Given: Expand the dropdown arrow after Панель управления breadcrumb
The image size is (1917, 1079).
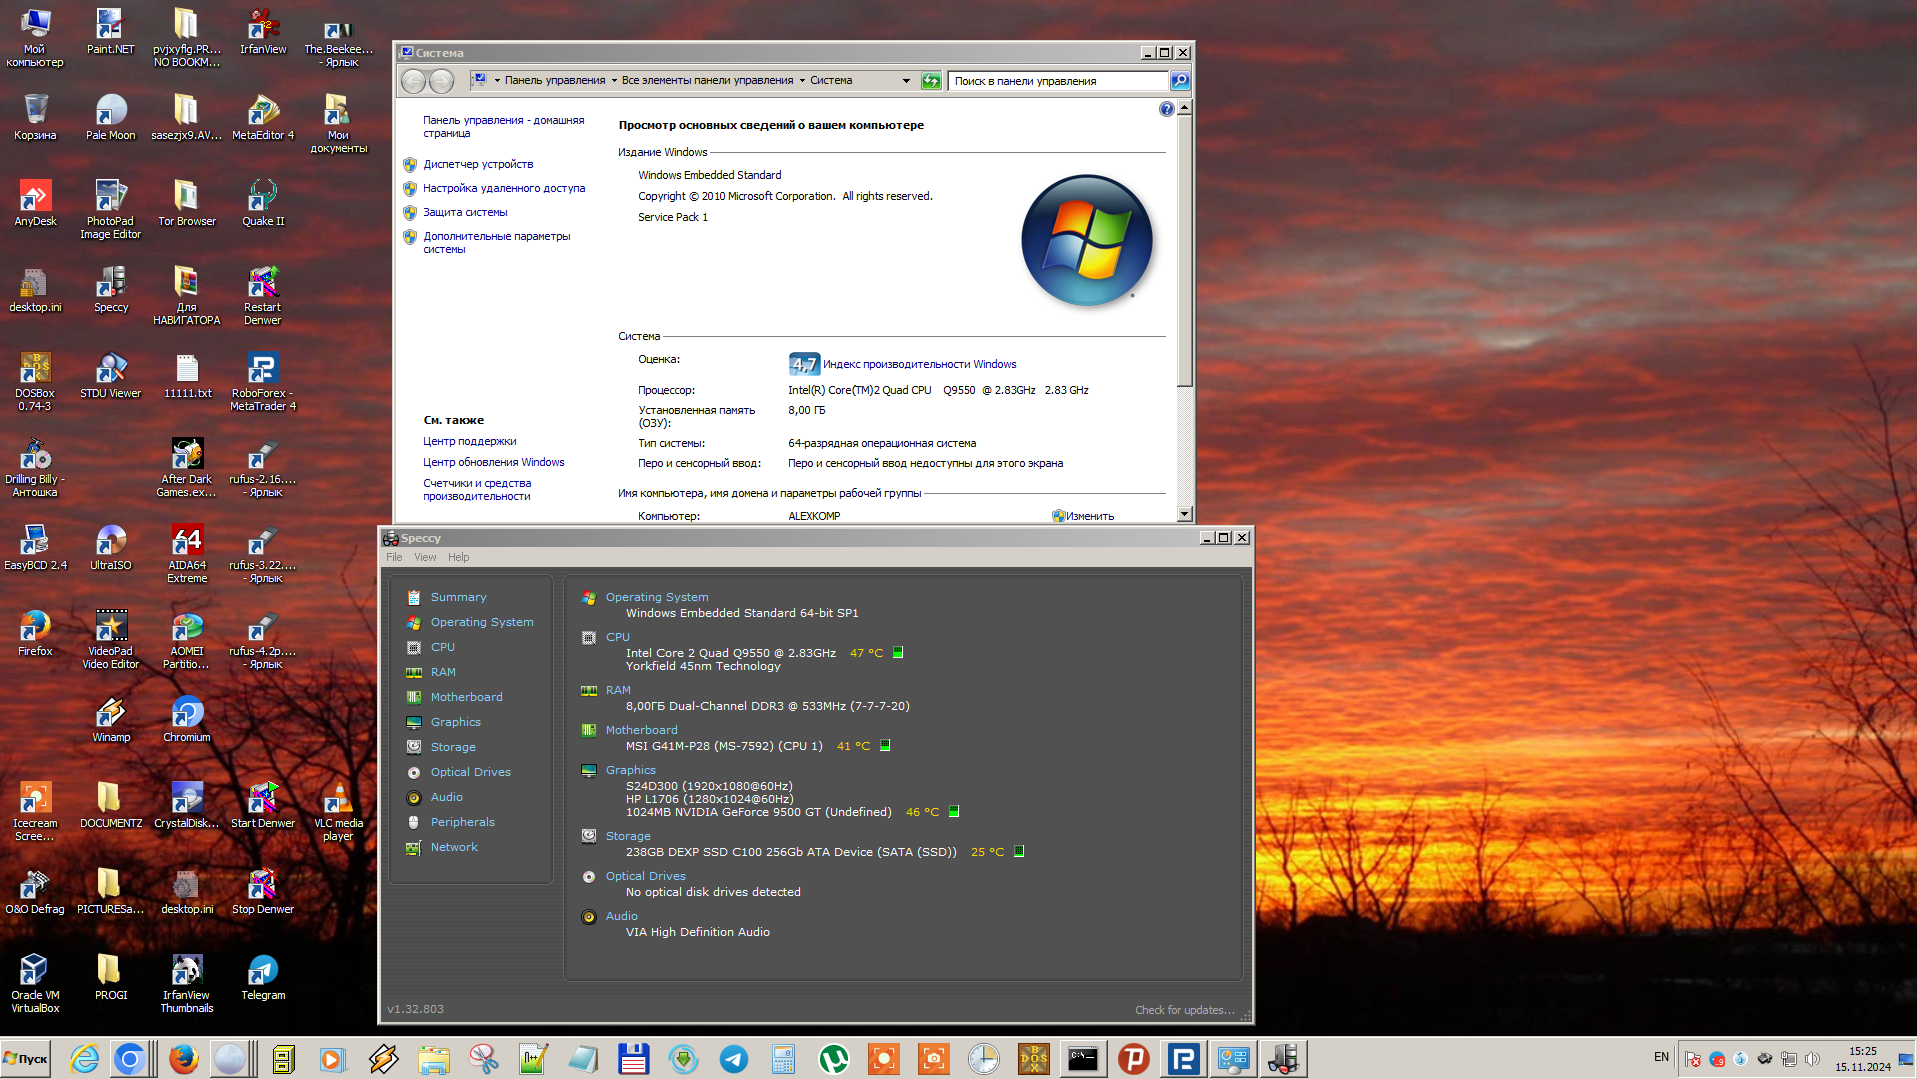Looking at the screenshot, I should pyautogui.click(x=614, y=81).
